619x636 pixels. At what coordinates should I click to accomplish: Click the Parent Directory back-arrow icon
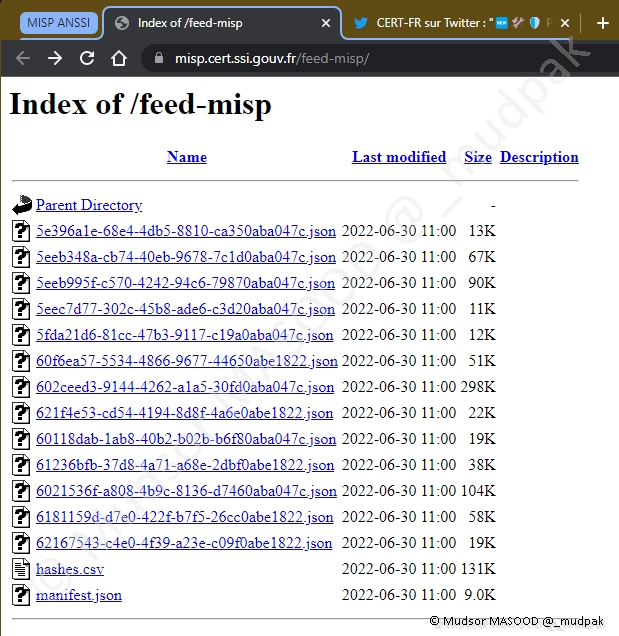coord(22,205)
